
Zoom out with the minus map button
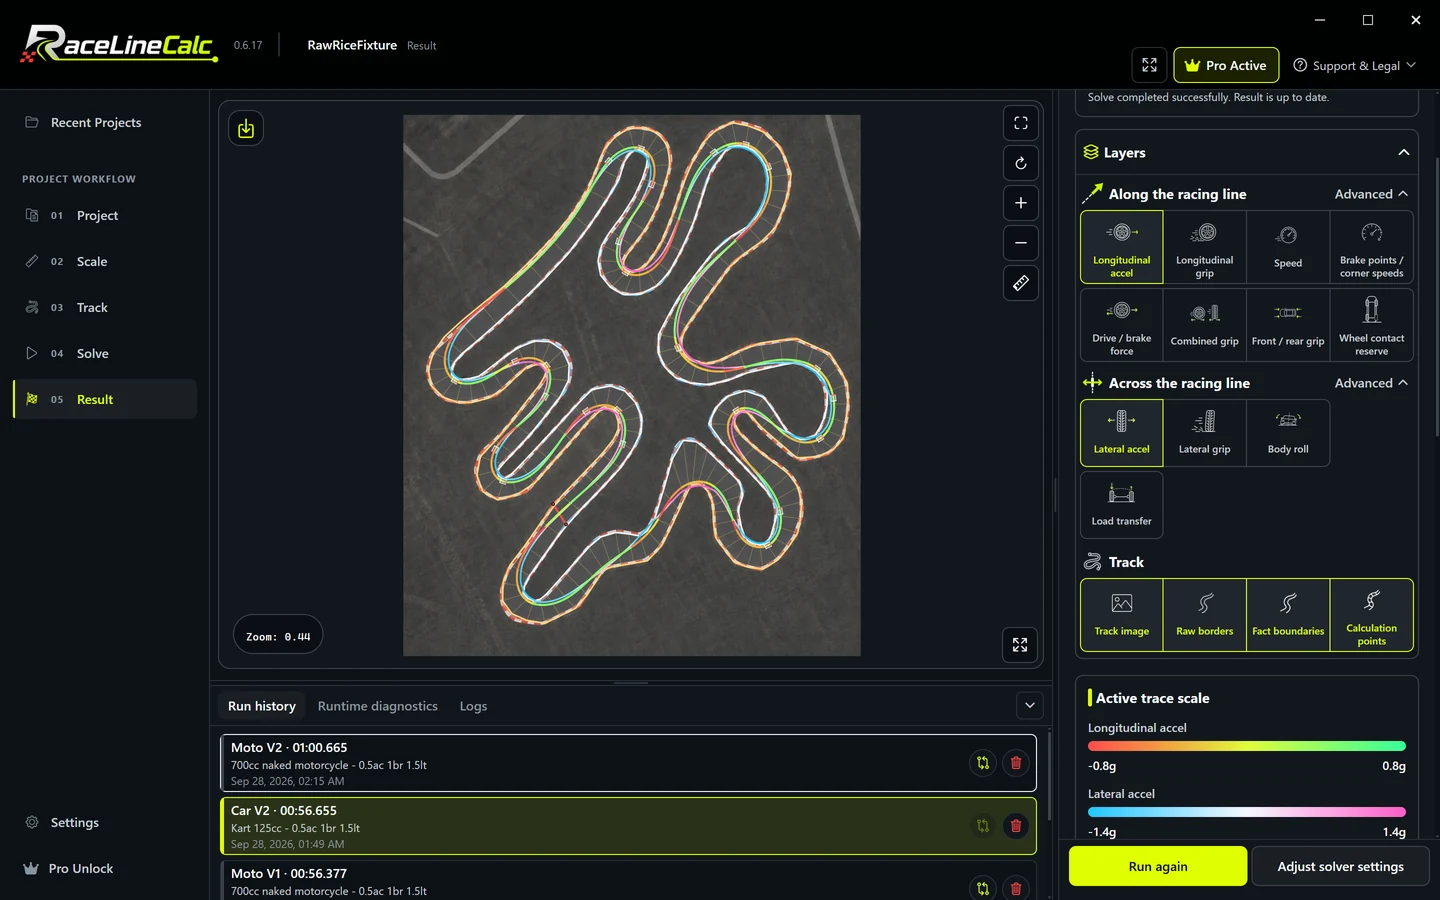1020,243
